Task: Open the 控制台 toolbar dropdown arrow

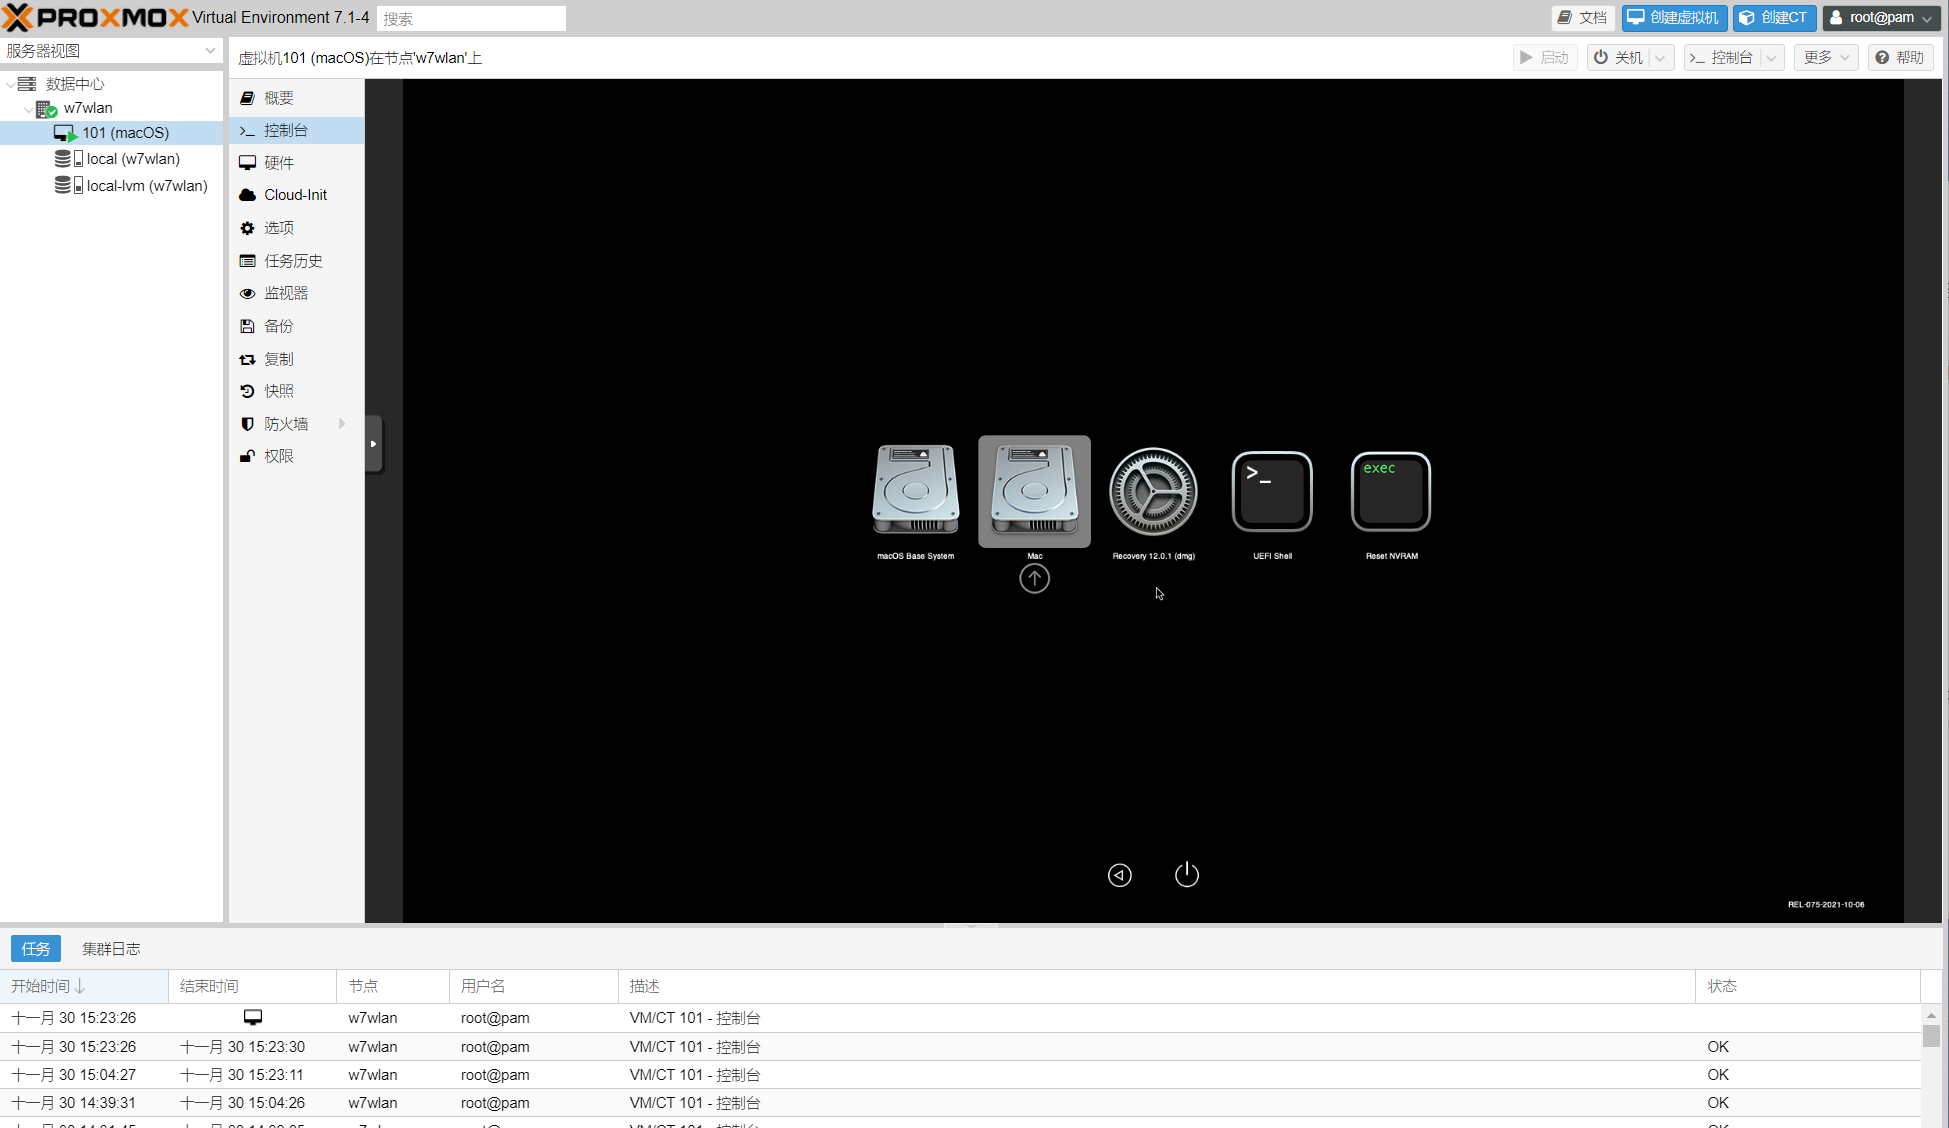Action: pyautogui.click(x=1772, y=58)
